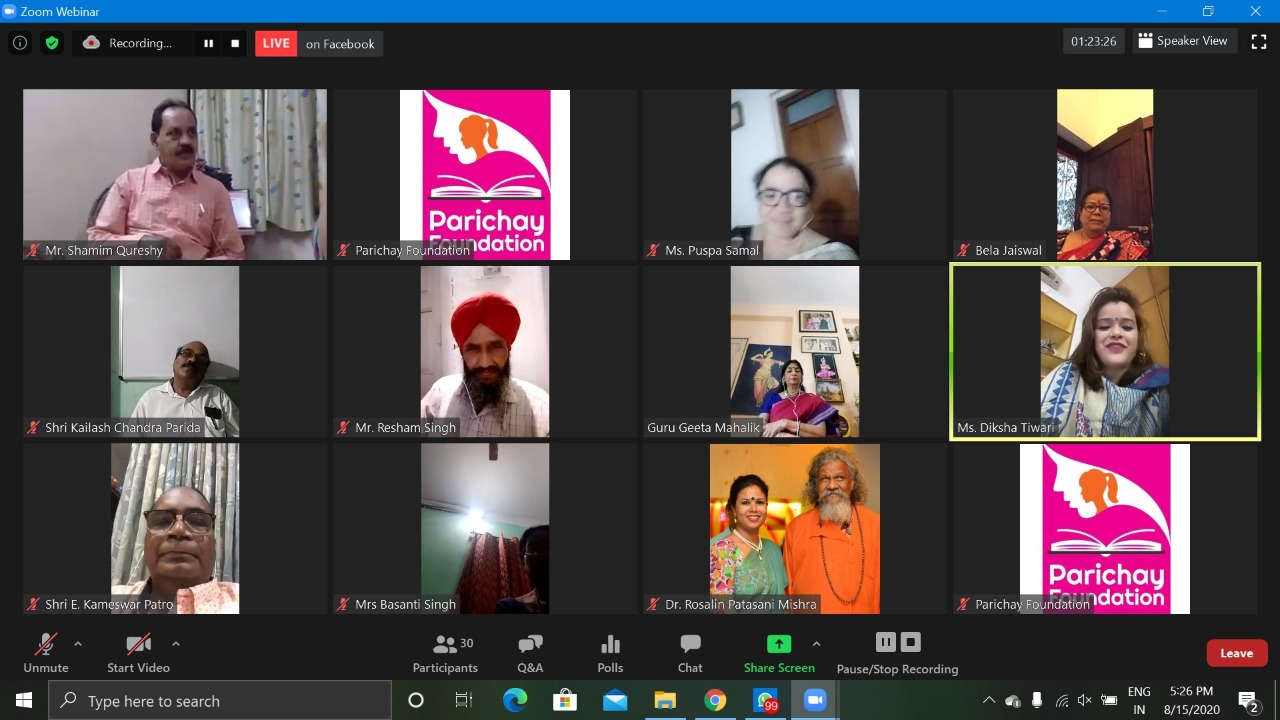
Task: Leave the webinar
Action: coord(1237,653)
